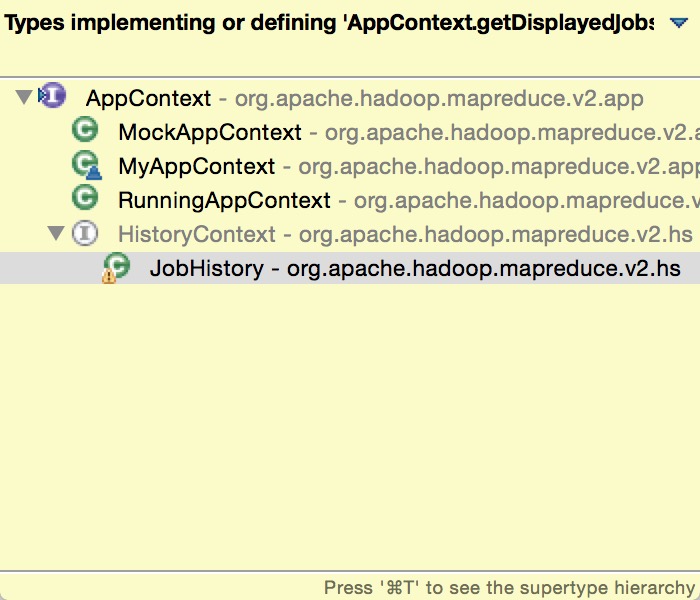This screenshot has width=700, height=600.
Task: Click the MyAppContext class icon
Action: 87,165
